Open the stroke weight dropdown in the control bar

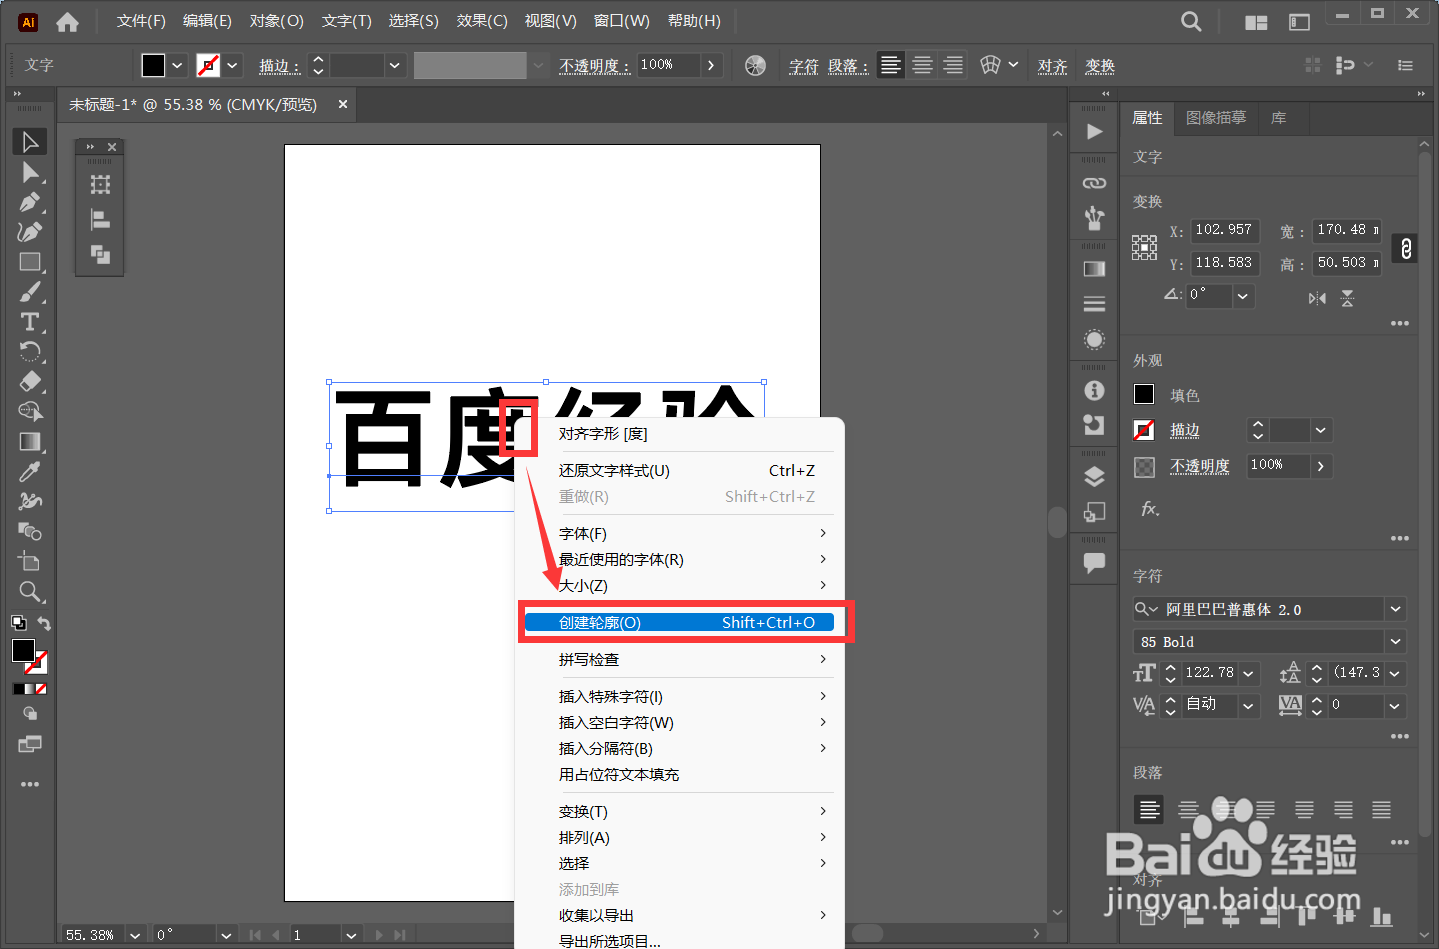[395, 65]
